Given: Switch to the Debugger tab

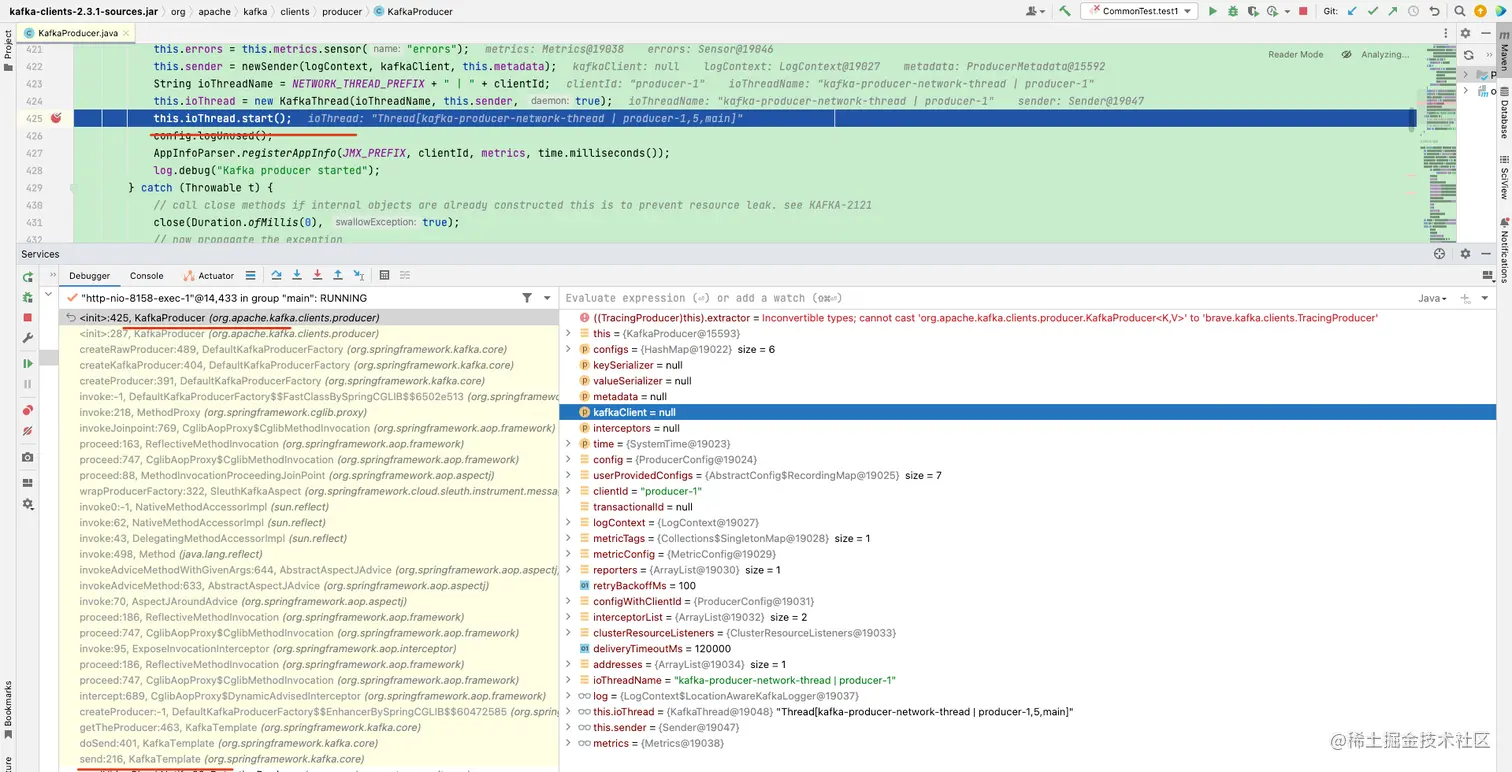Looking at the screenshot, I should click(89, 275).
